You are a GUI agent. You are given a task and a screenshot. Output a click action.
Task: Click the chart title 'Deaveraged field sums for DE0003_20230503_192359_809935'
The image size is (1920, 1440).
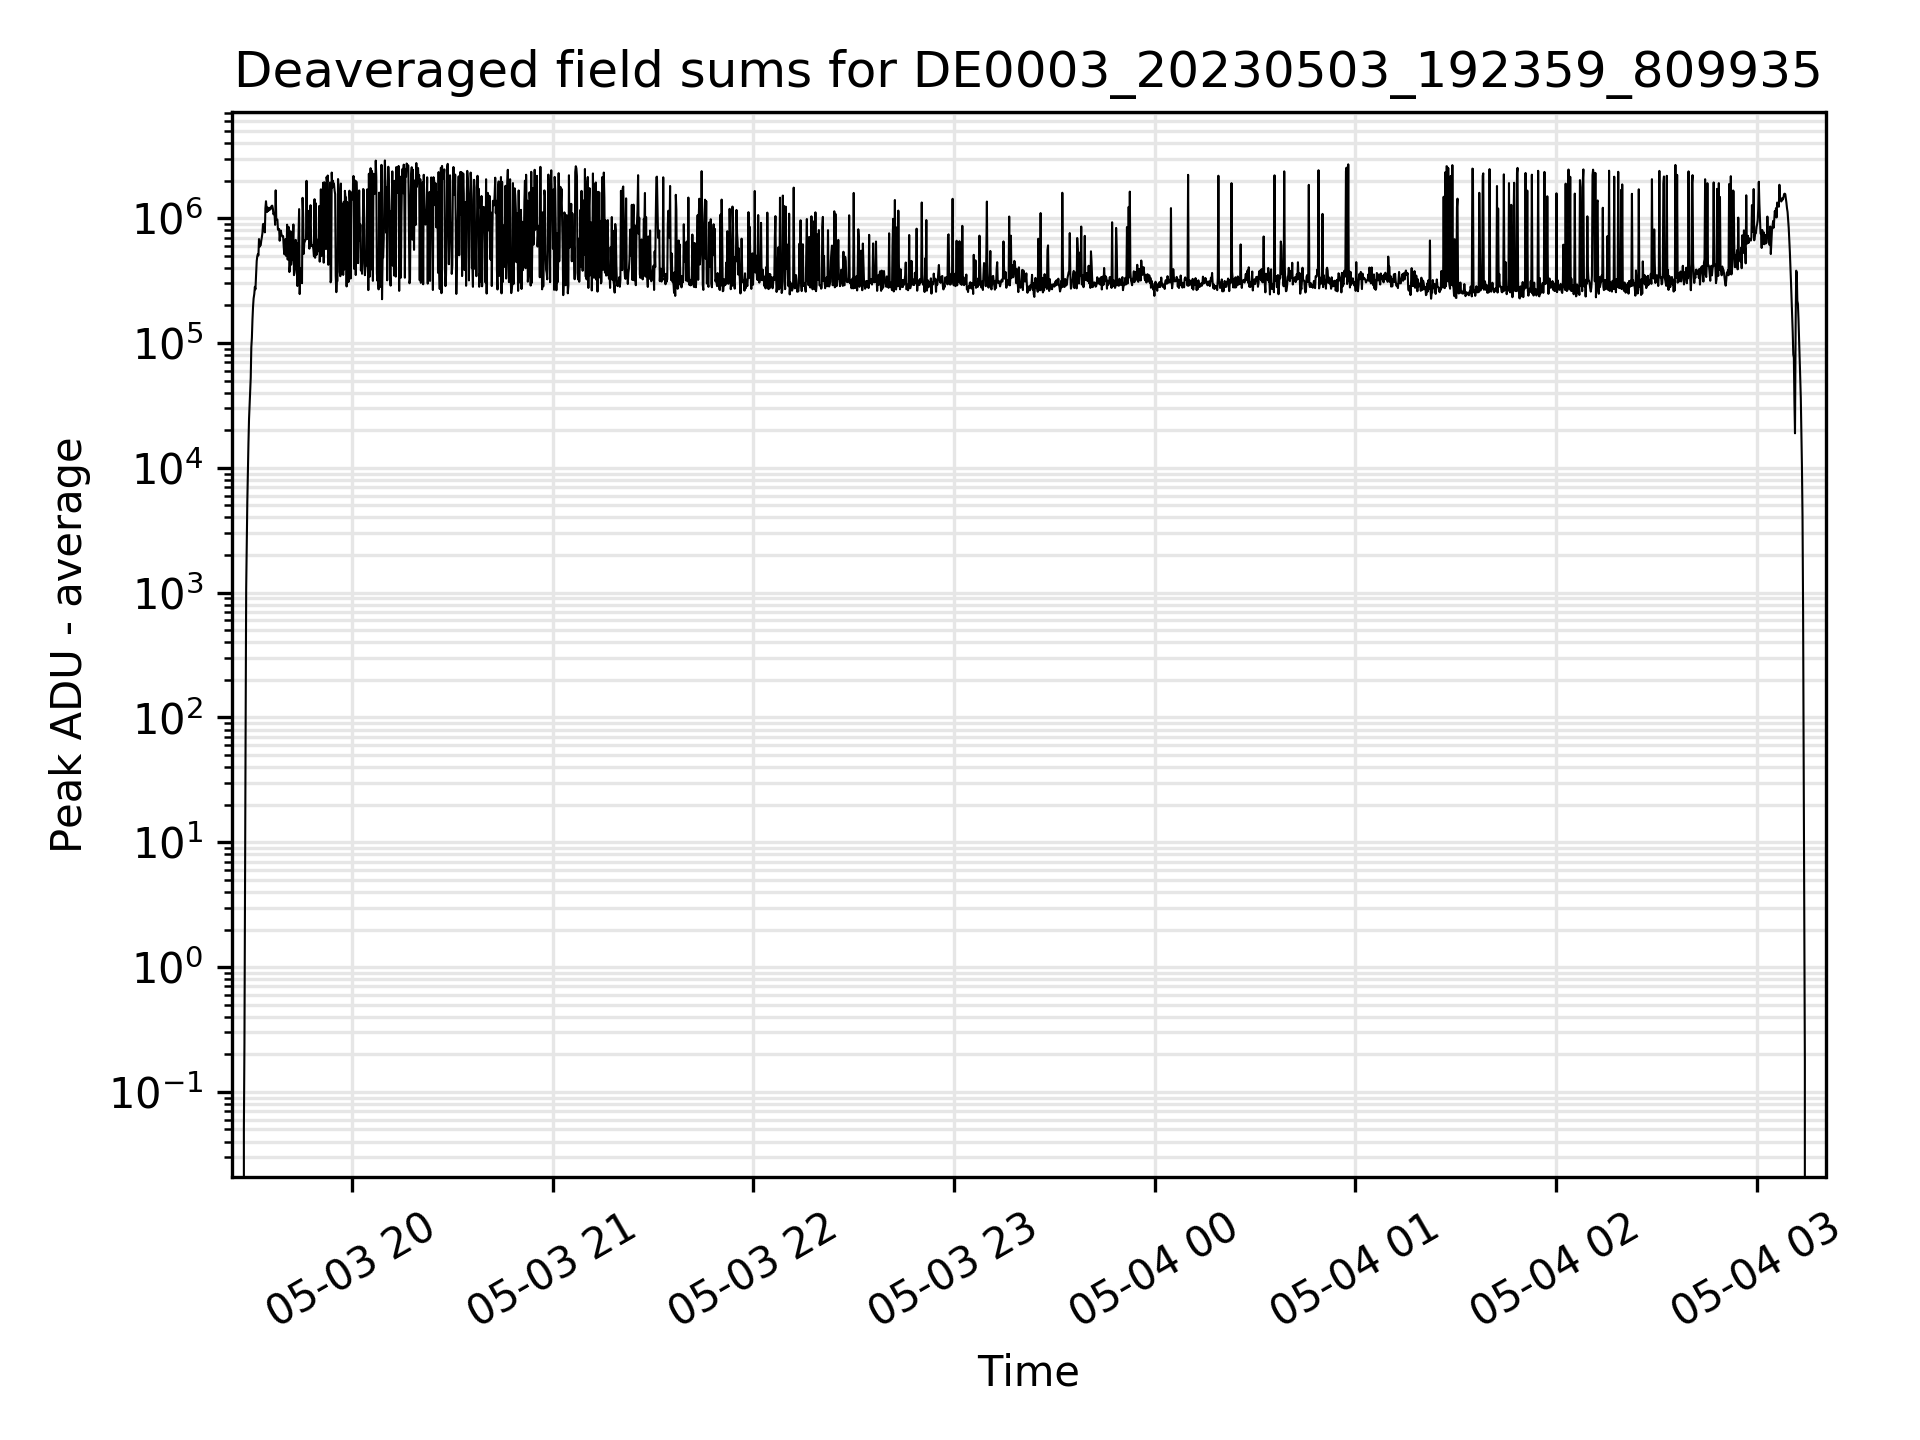[x=1028, y=71]
